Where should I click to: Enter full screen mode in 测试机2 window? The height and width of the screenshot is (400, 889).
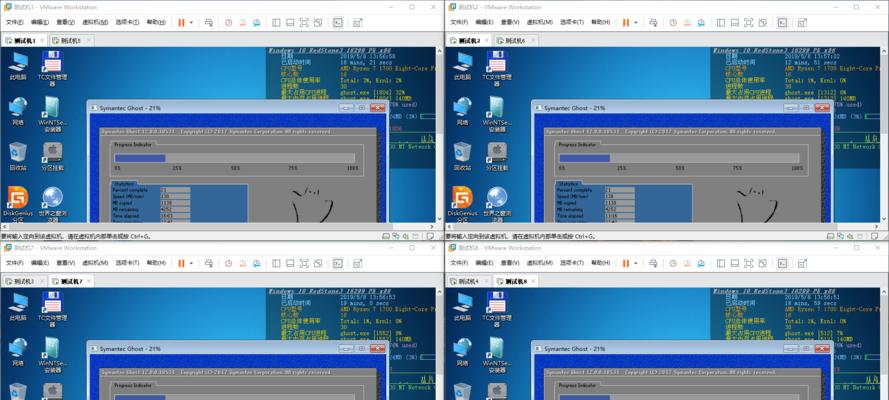748,23
